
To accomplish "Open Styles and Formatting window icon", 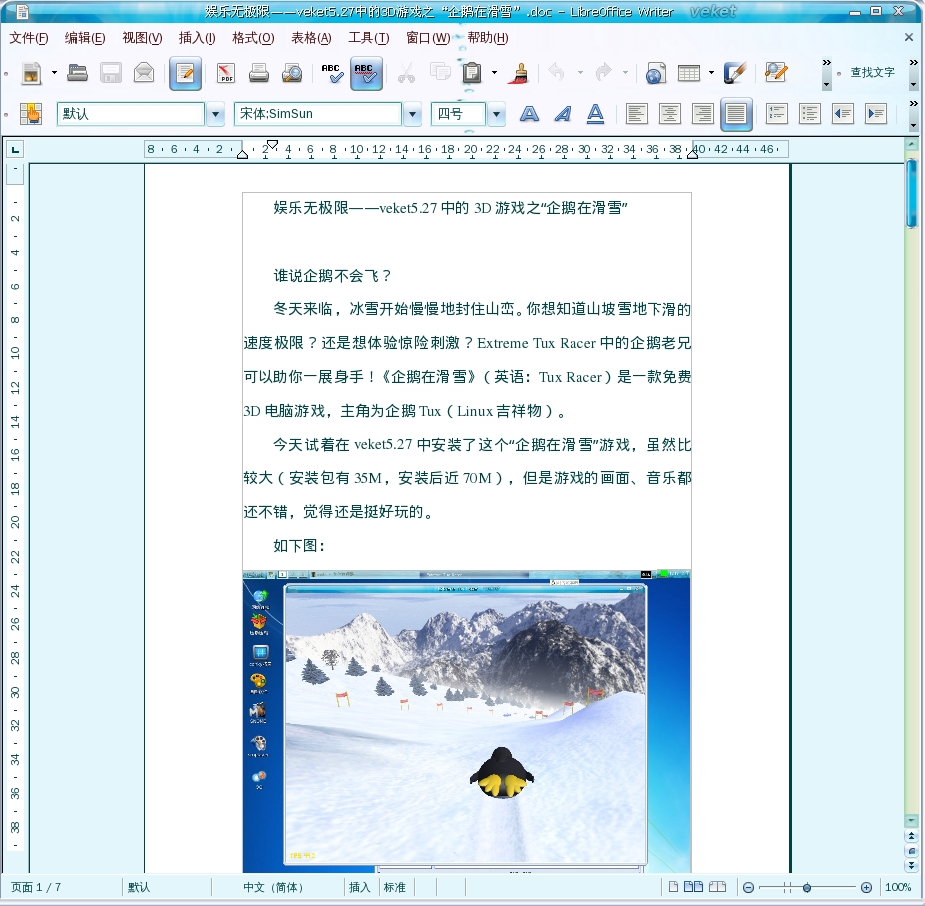I will pyautogui.click(x=31, y=113).
